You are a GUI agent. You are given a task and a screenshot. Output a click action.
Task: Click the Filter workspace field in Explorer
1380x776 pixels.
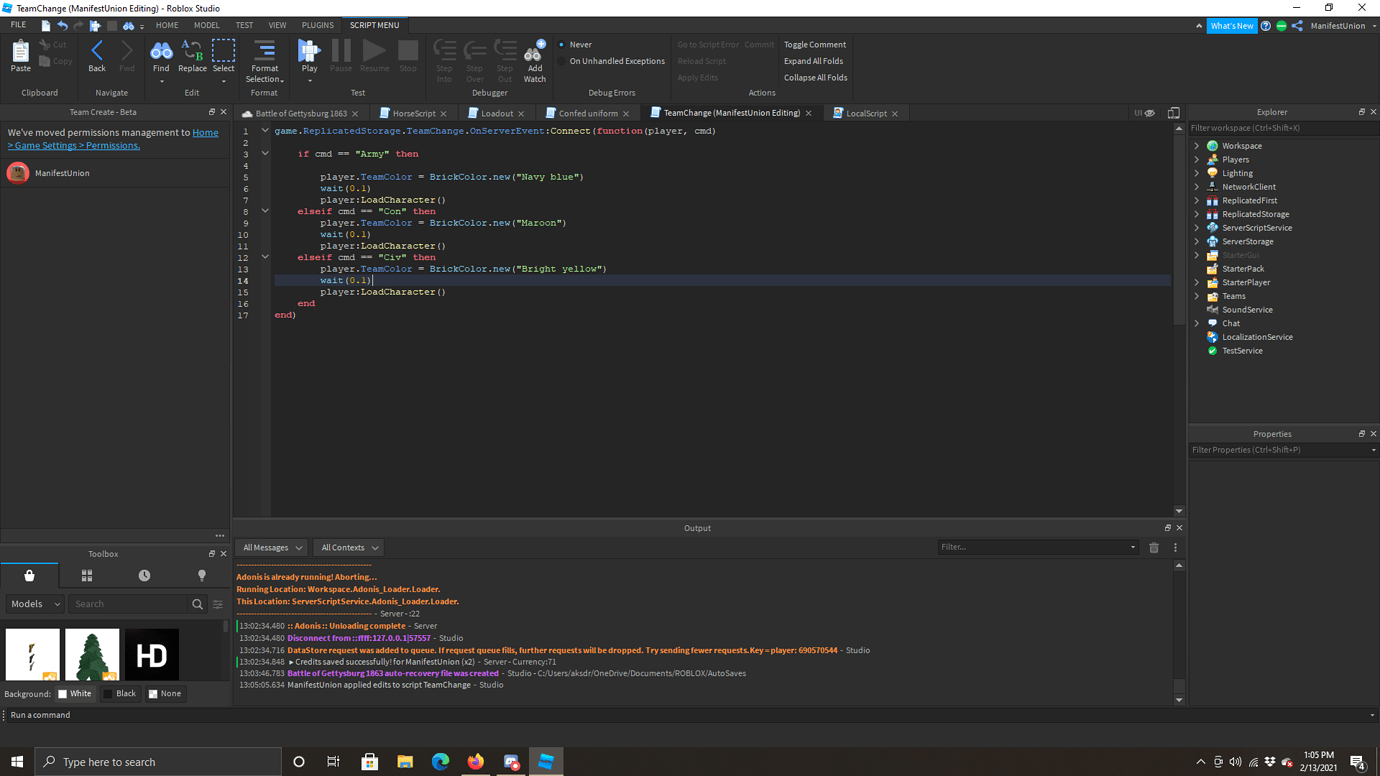point(1283,128)
